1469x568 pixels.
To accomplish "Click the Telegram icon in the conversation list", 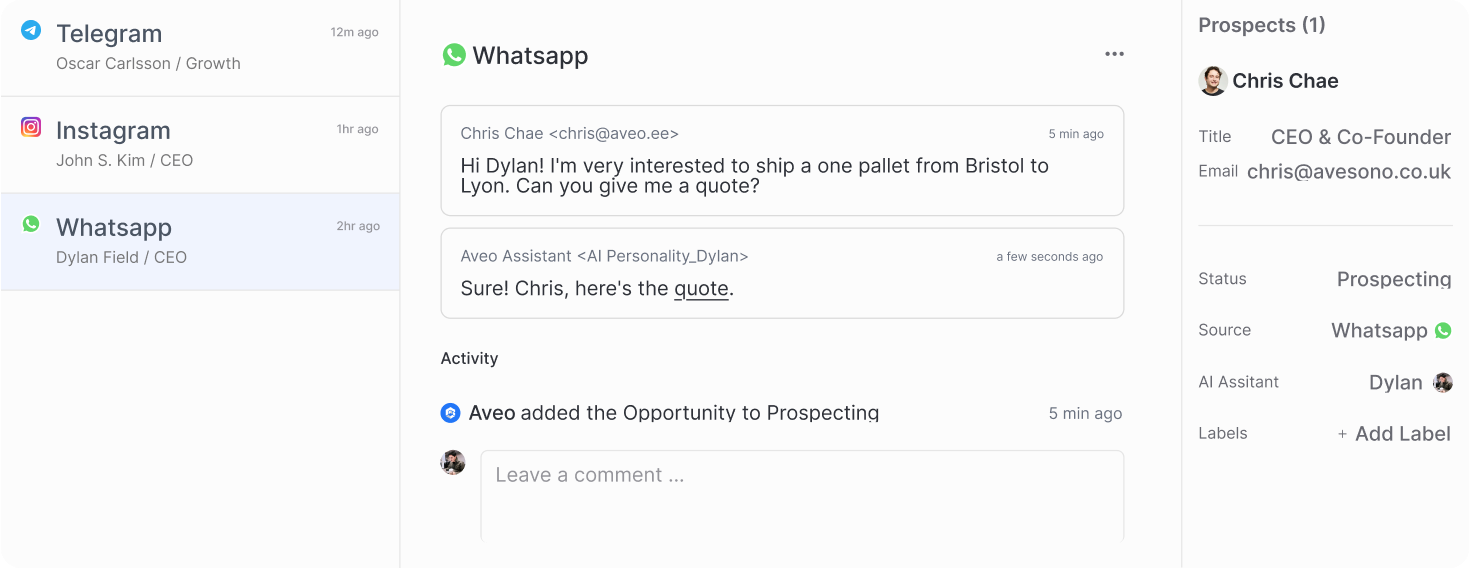I will [x=31, y=30].
